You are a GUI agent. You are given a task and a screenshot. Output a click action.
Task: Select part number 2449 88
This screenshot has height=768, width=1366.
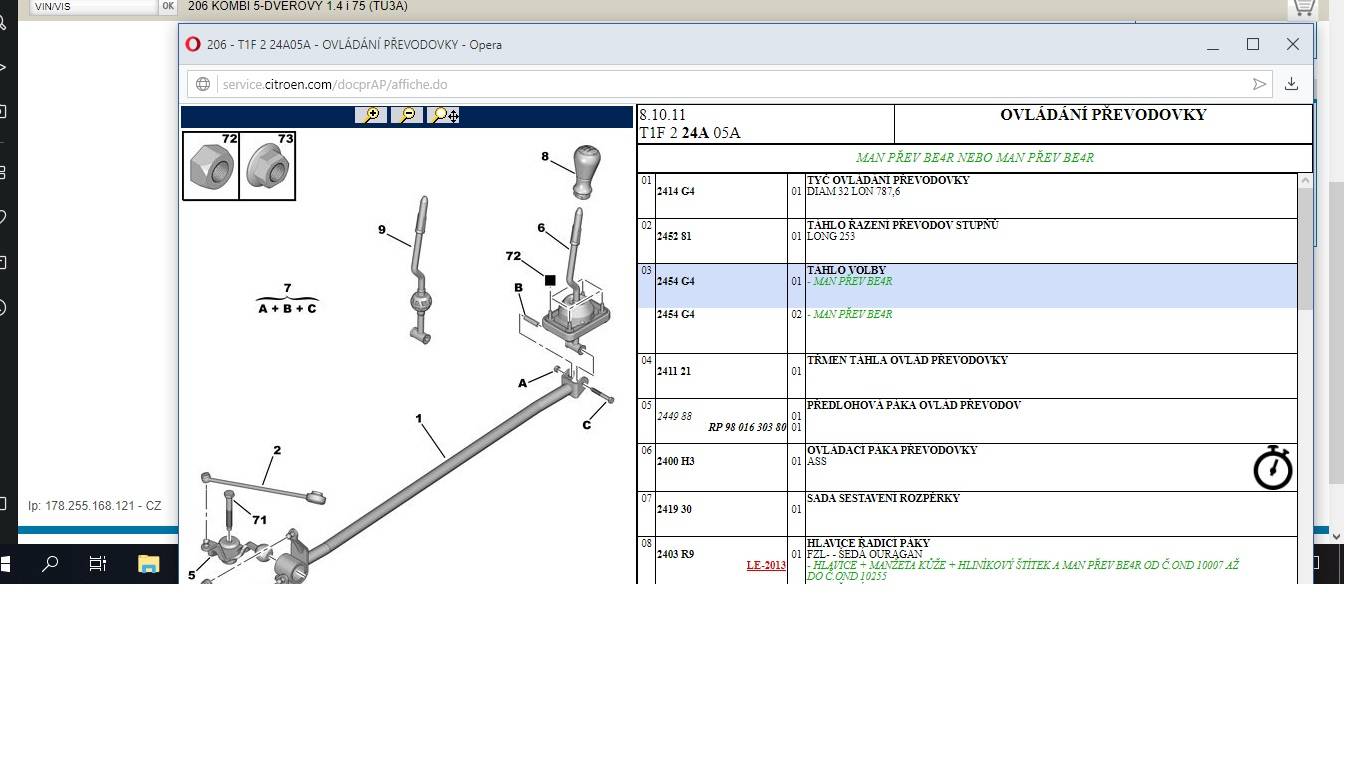[x=674, y=416]
